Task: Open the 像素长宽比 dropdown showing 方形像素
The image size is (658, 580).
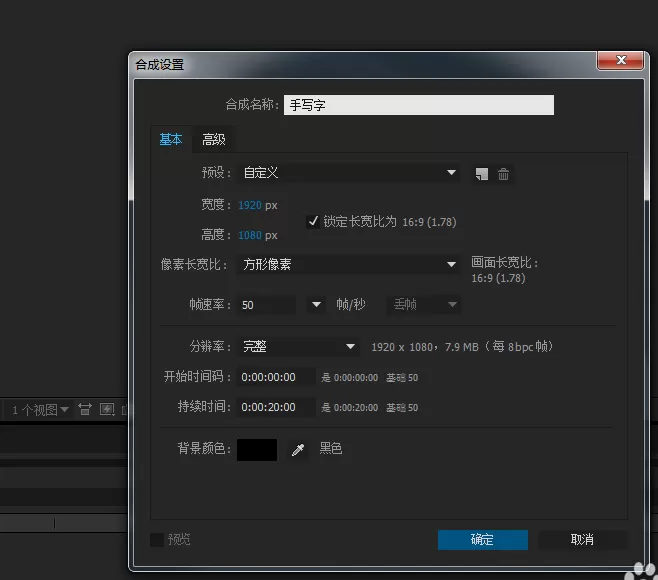Action: pyautogui.click(x=348, y=264)
